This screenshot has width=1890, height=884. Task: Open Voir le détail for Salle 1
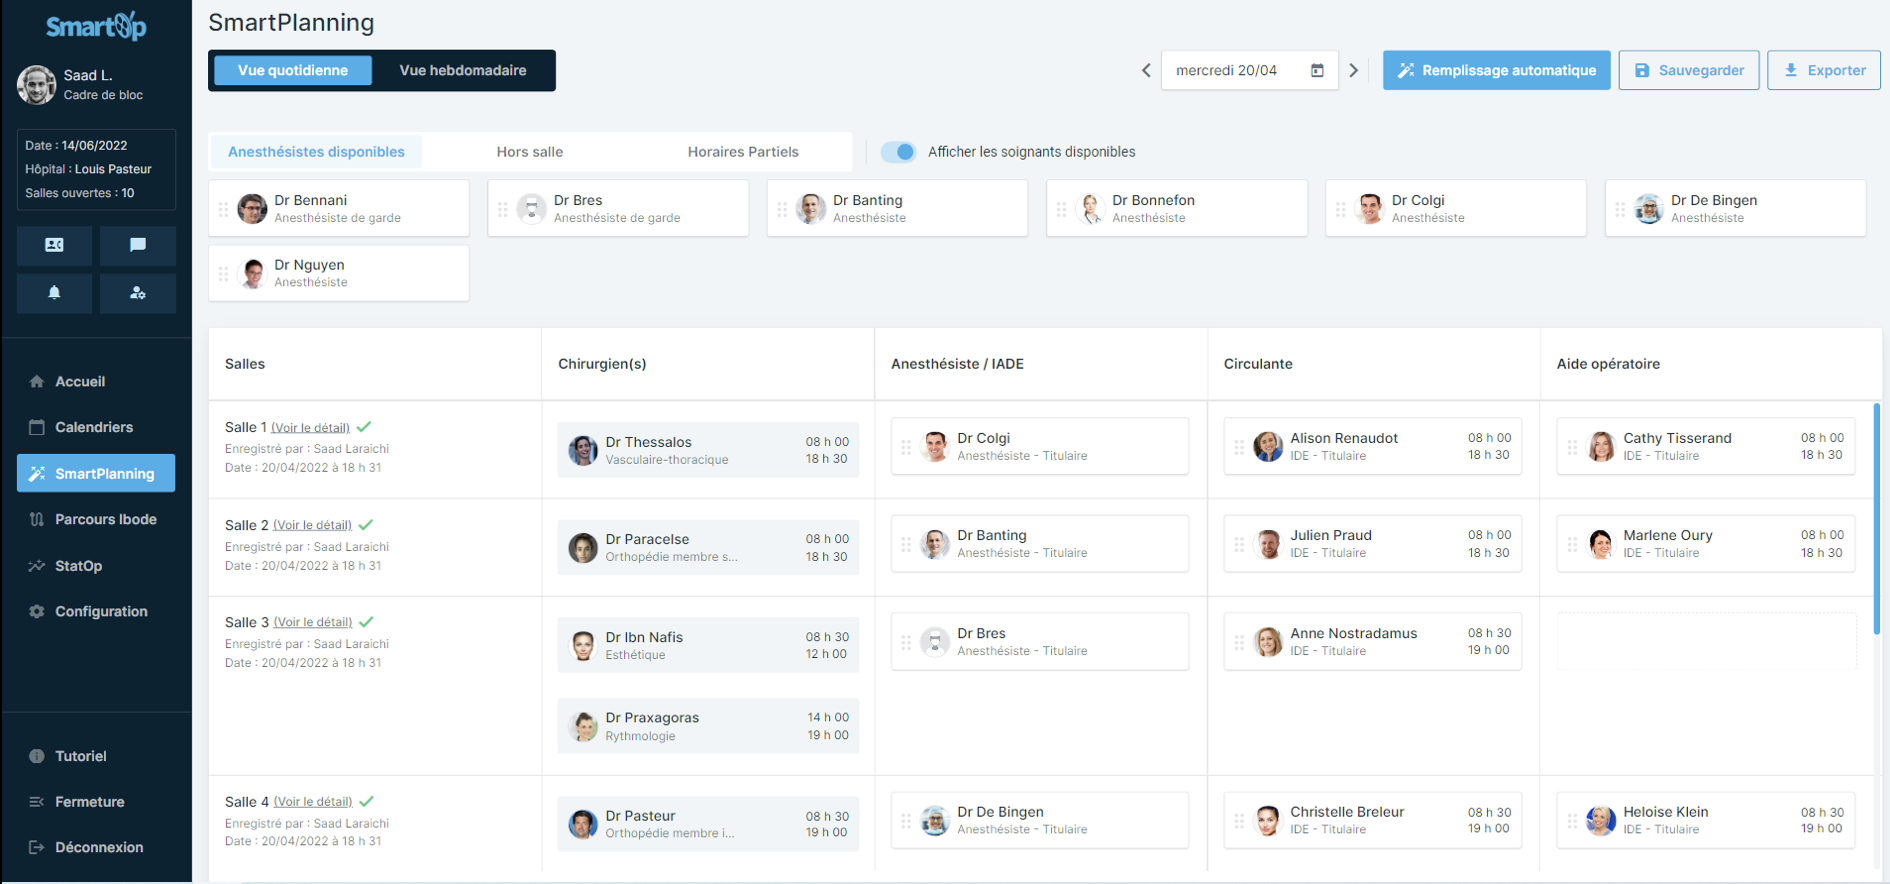[311, 428]
